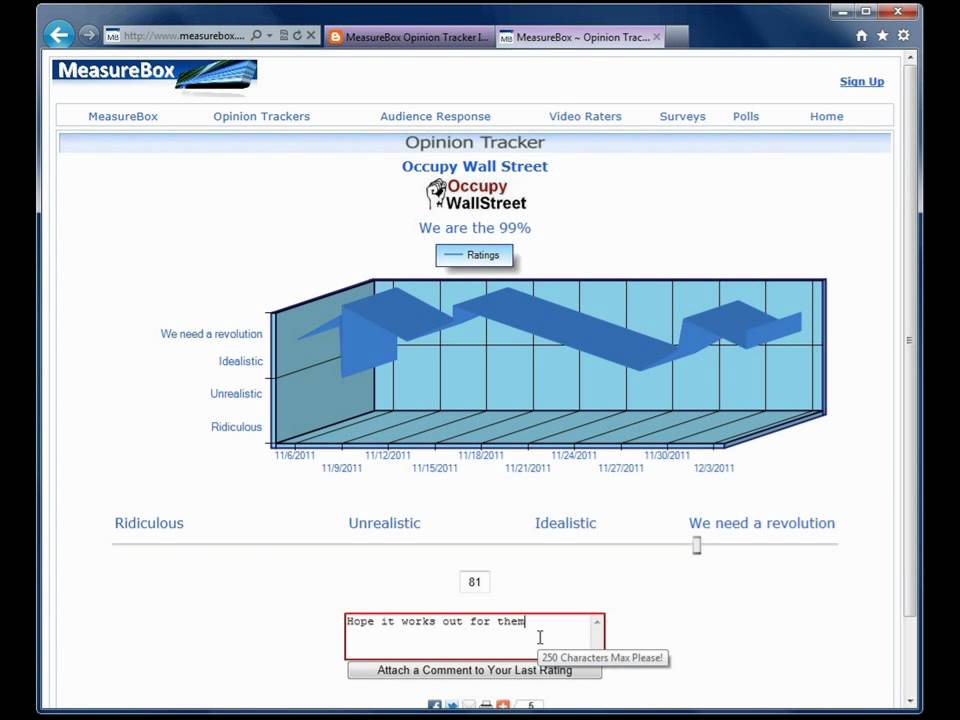Click the Unrealistic slider label

pyautogui.click(x=384, y=523)
